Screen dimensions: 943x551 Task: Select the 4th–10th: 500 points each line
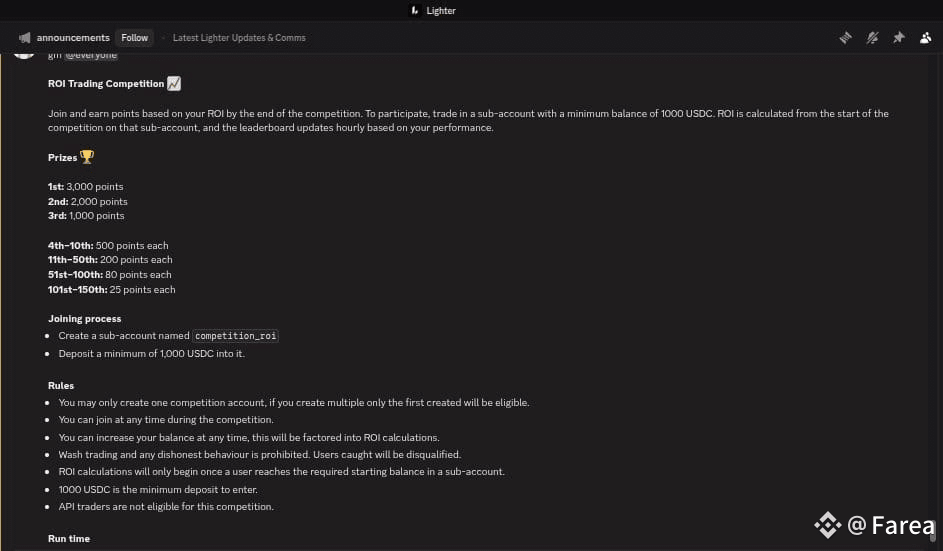[108, 245]
